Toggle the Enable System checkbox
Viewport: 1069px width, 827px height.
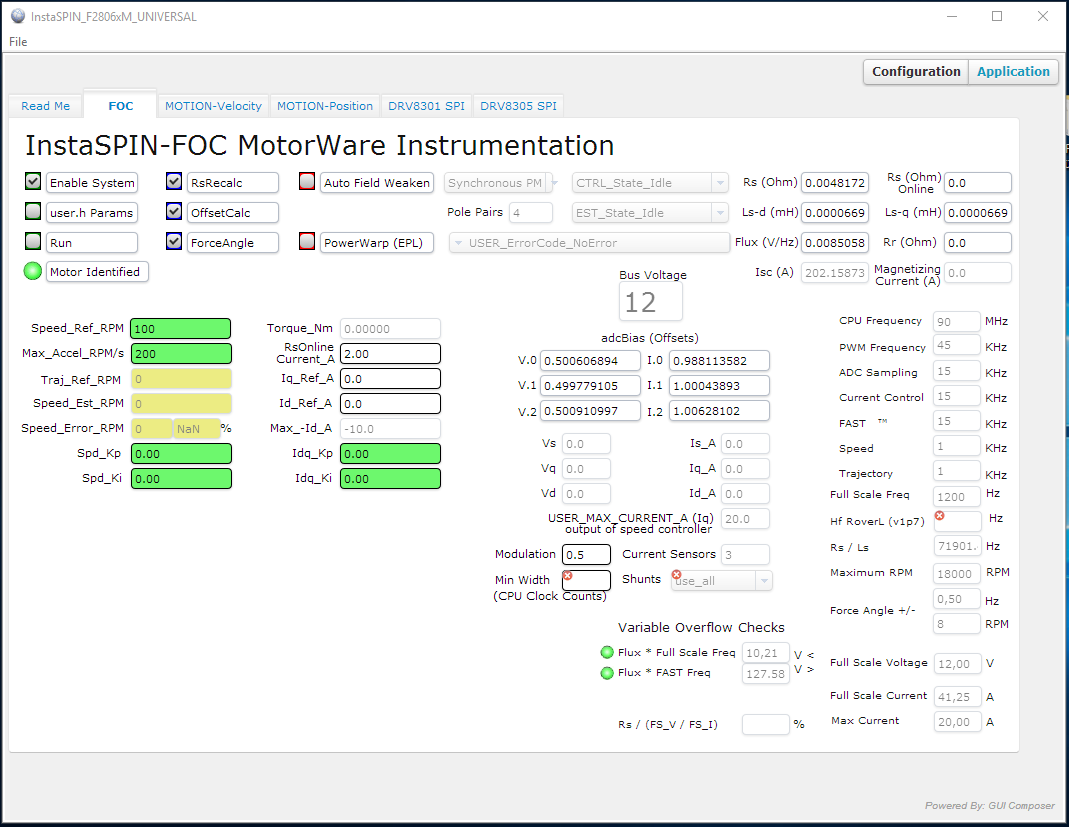[x=33, y=181]
